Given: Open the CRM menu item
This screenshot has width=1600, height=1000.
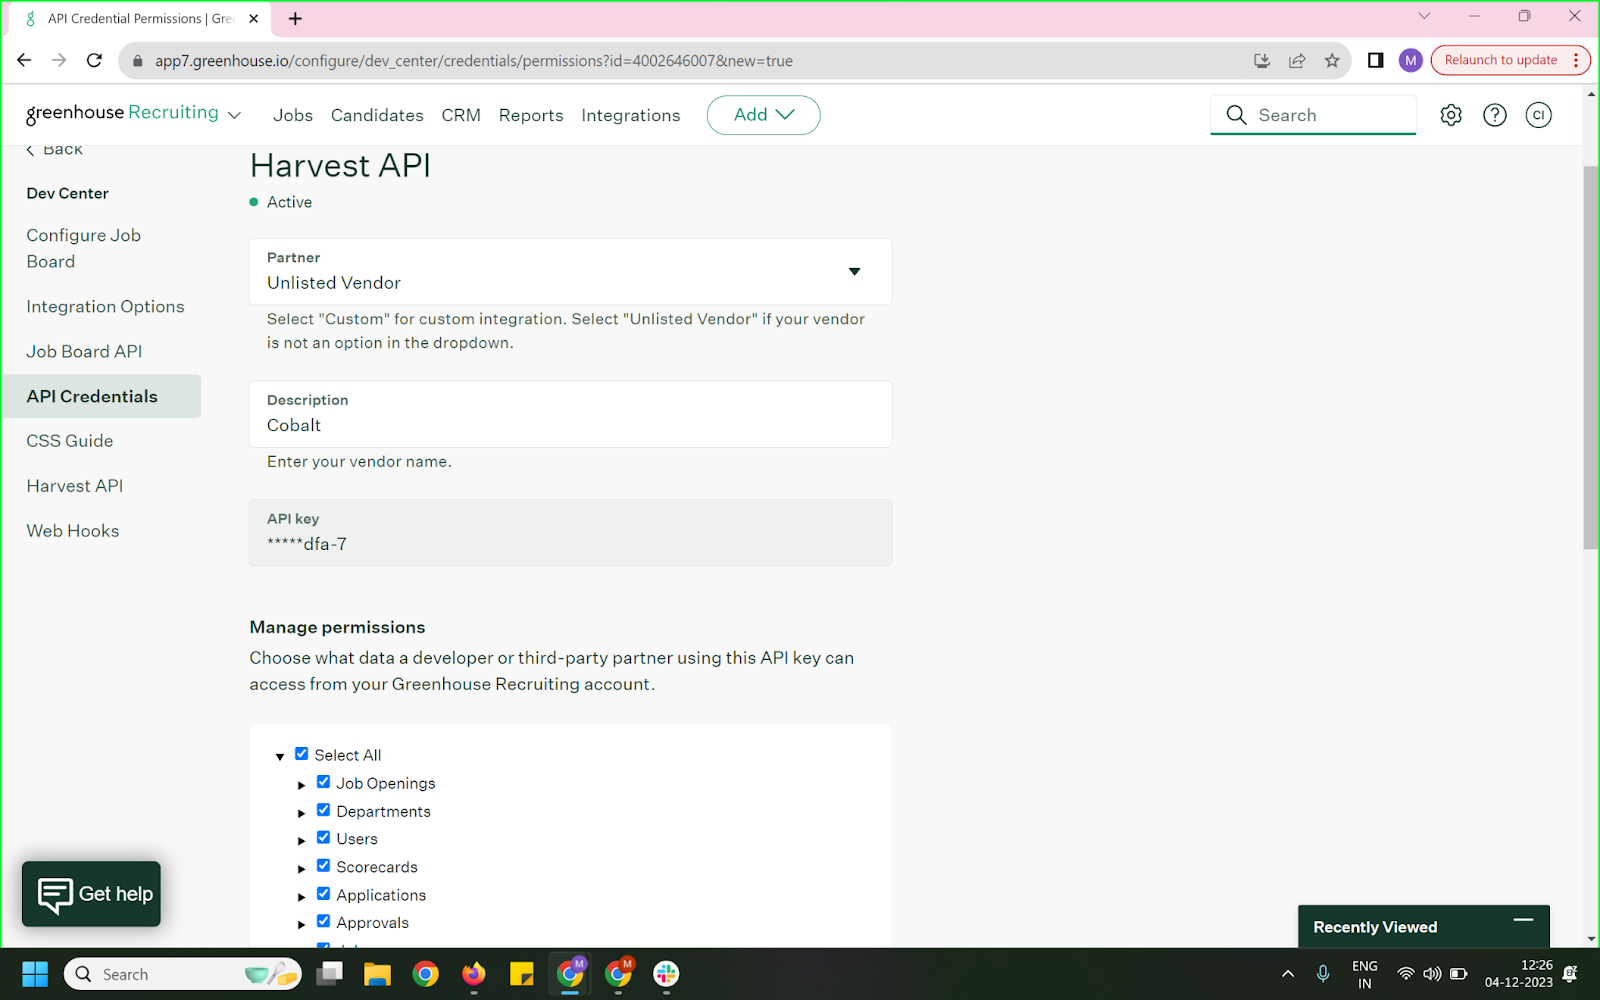Looking at the screenshot, I should (x=461, y=116).
